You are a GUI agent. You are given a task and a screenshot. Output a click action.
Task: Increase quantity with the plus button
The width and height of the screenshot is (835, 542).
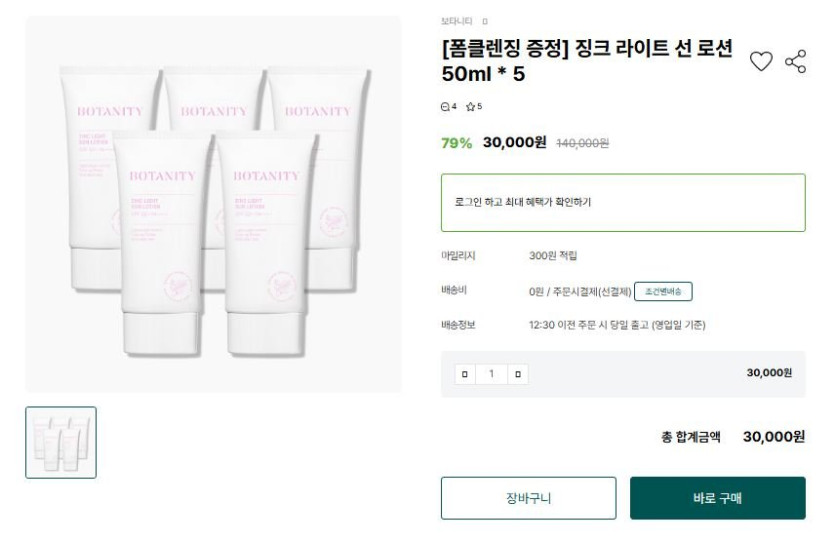[517, 374]
